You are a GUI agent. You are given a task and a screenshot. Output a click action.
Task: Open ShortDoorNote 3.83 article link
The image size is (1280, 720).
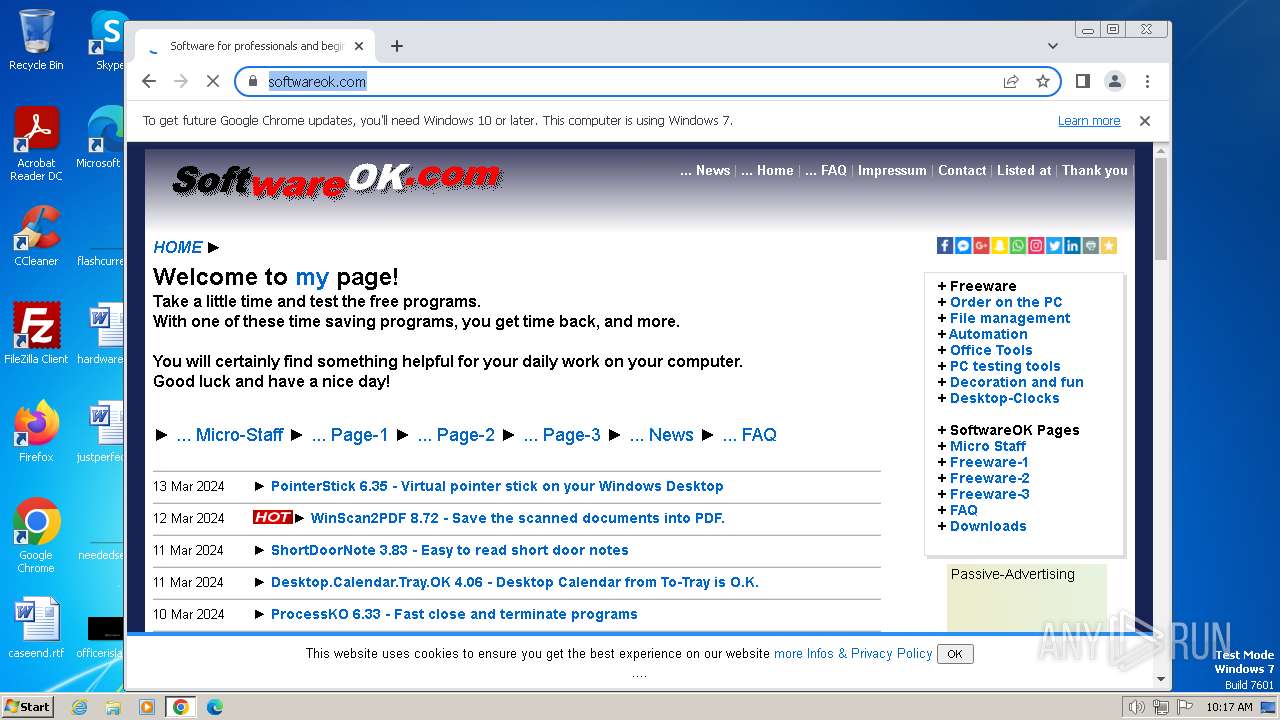click(x=450, y=550)
